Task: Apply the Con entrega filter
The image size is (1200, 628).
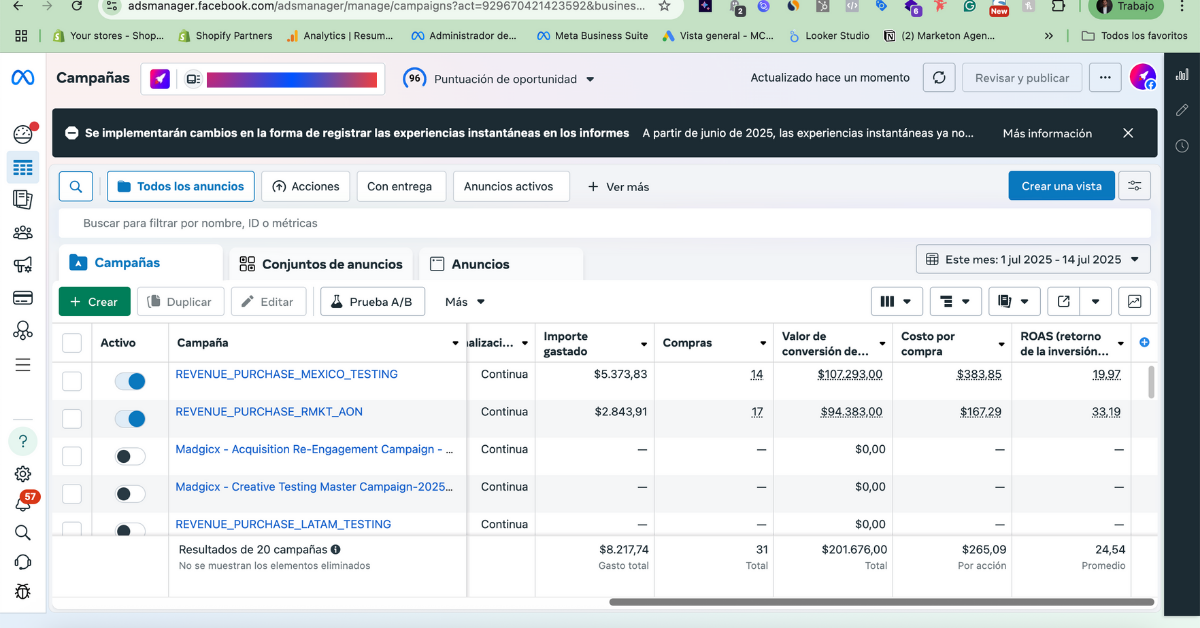Action: pyautogui.click(x=400, y=186)
